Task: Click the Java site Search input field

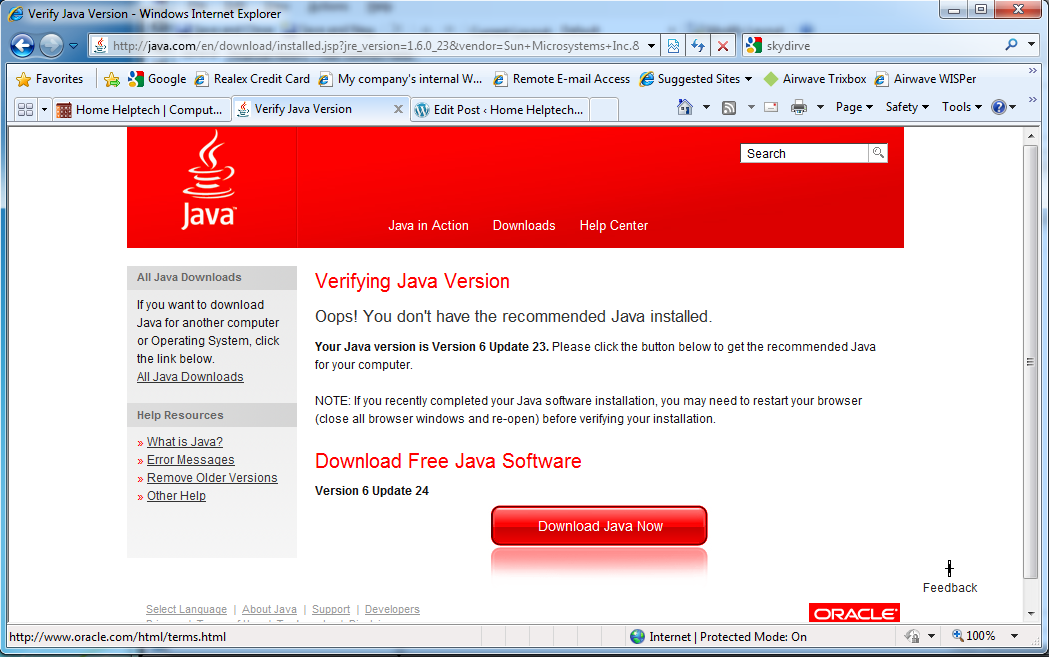Action: [x=804, y=153]
